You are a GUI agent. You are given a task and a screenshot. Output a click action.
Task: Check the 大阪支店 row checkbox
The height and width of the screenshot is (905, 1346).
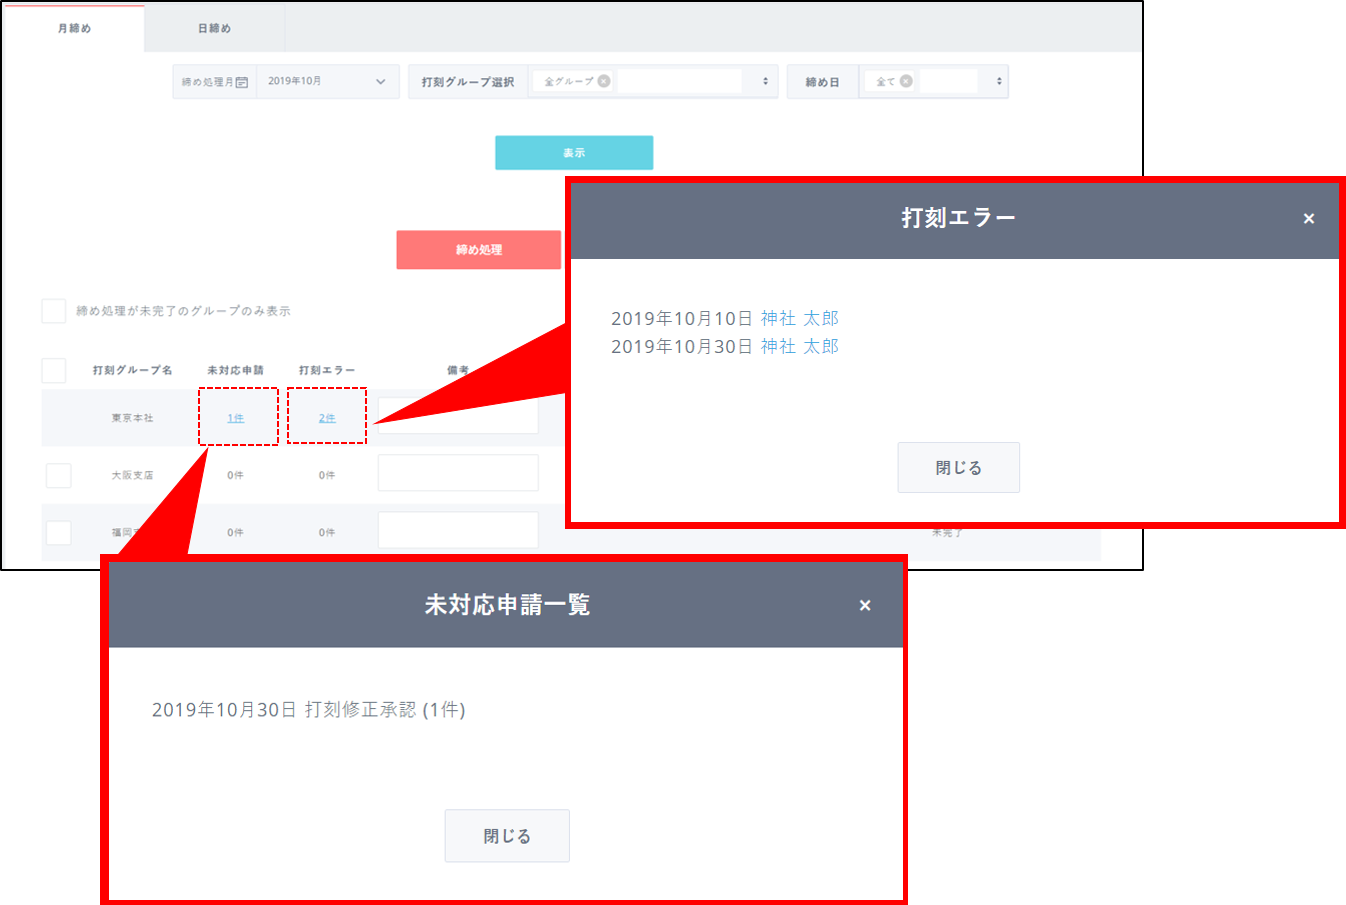(x=59, y=475)
